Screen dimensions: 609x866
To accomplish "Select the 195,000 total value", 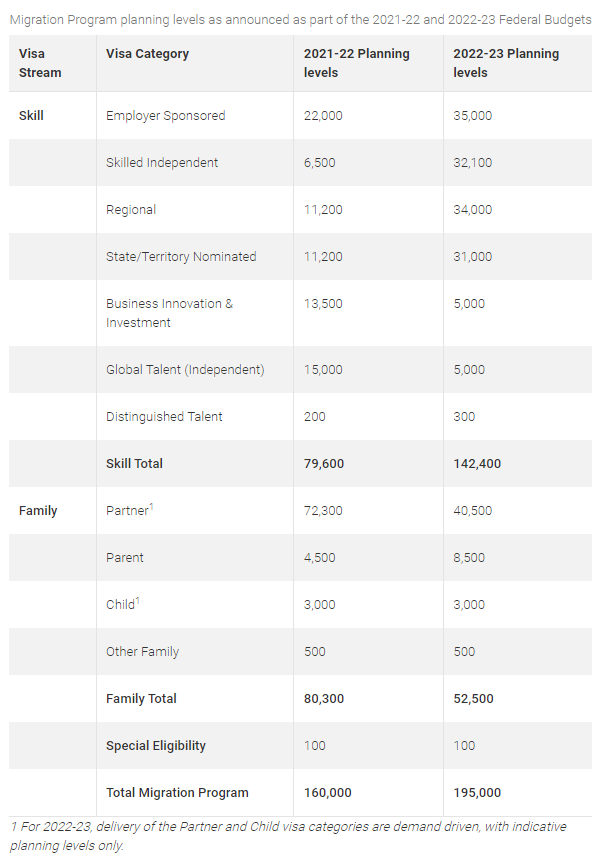I will pyautogui.click(x=477, y=793).
